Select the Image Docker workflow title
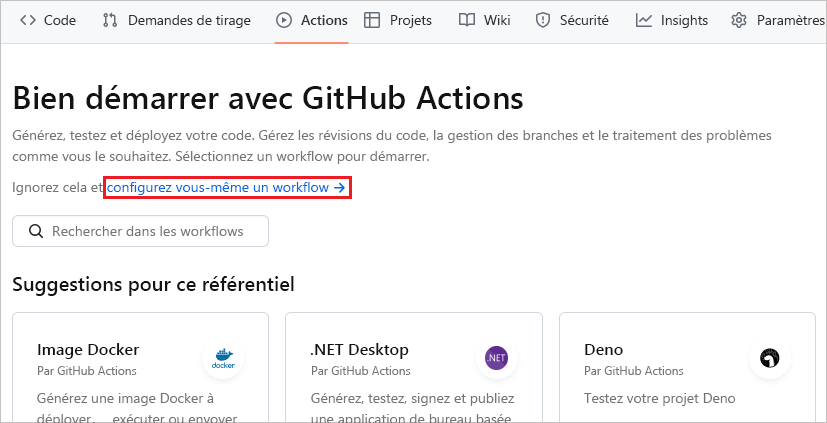This screenshot has width=827, height=423. click(x=88, y=350)
